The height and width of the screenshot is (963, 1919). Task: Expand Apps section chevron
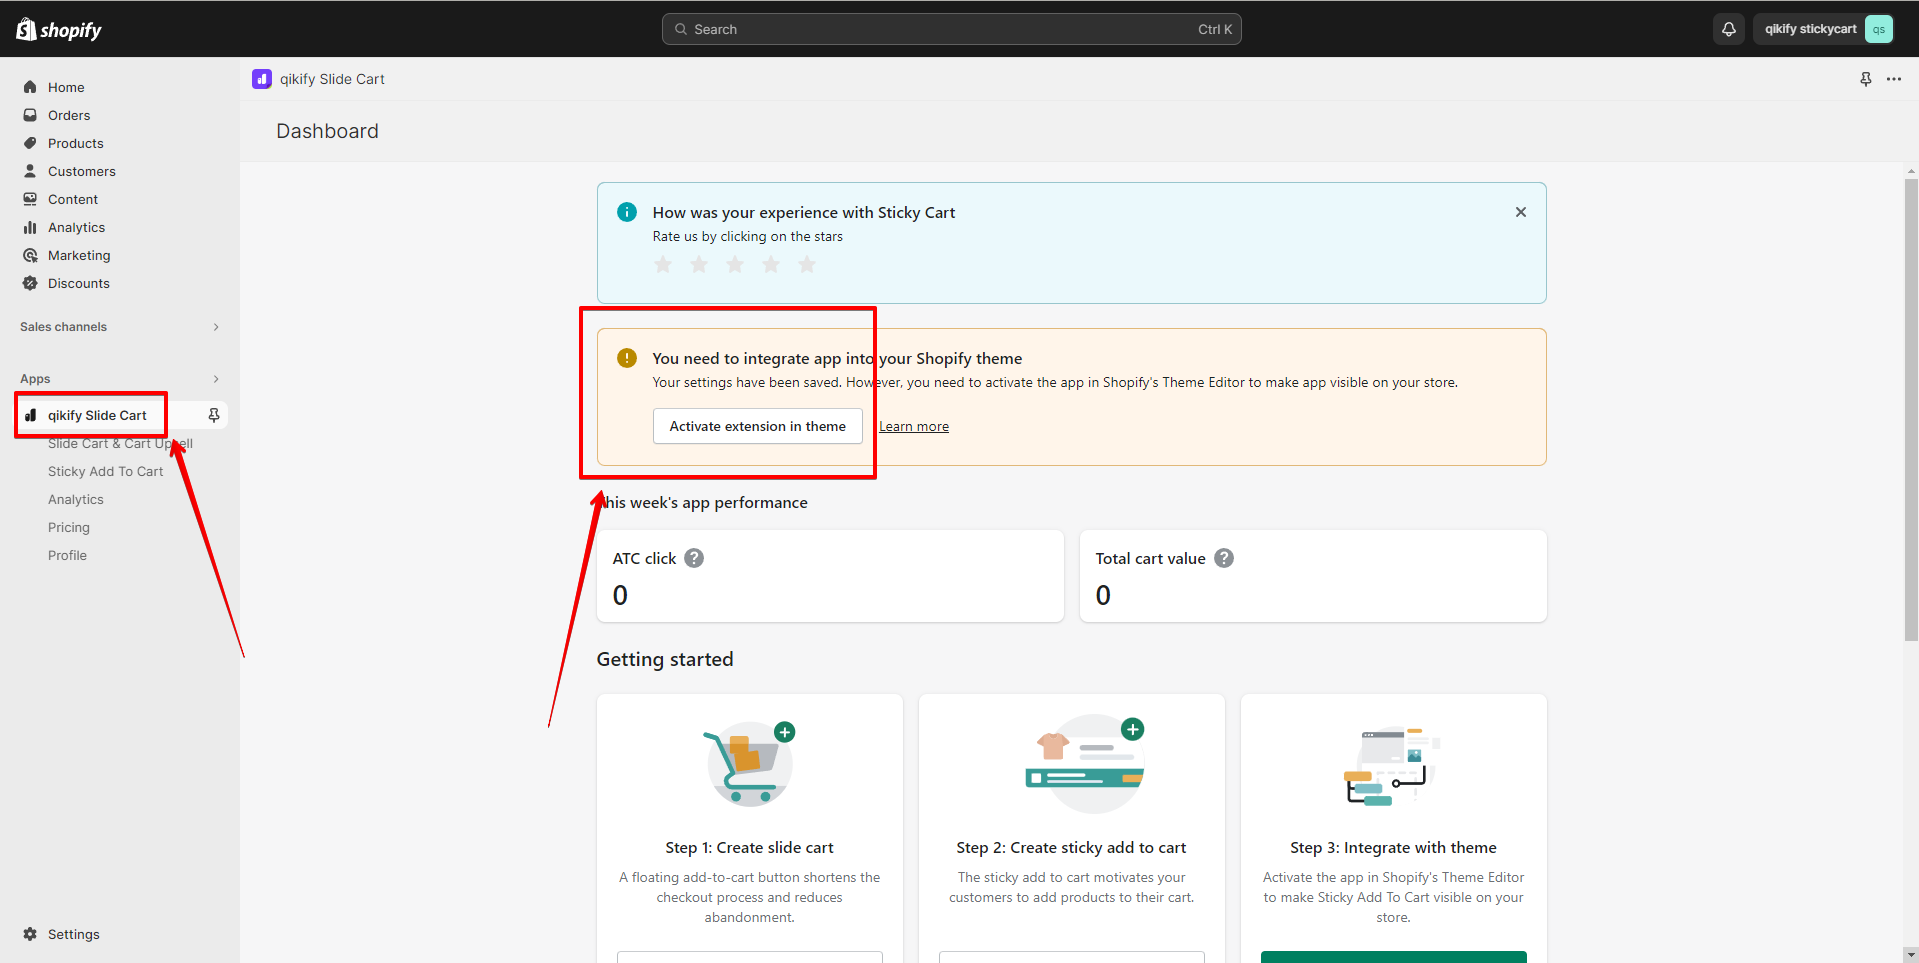click(x=216, y=379)
